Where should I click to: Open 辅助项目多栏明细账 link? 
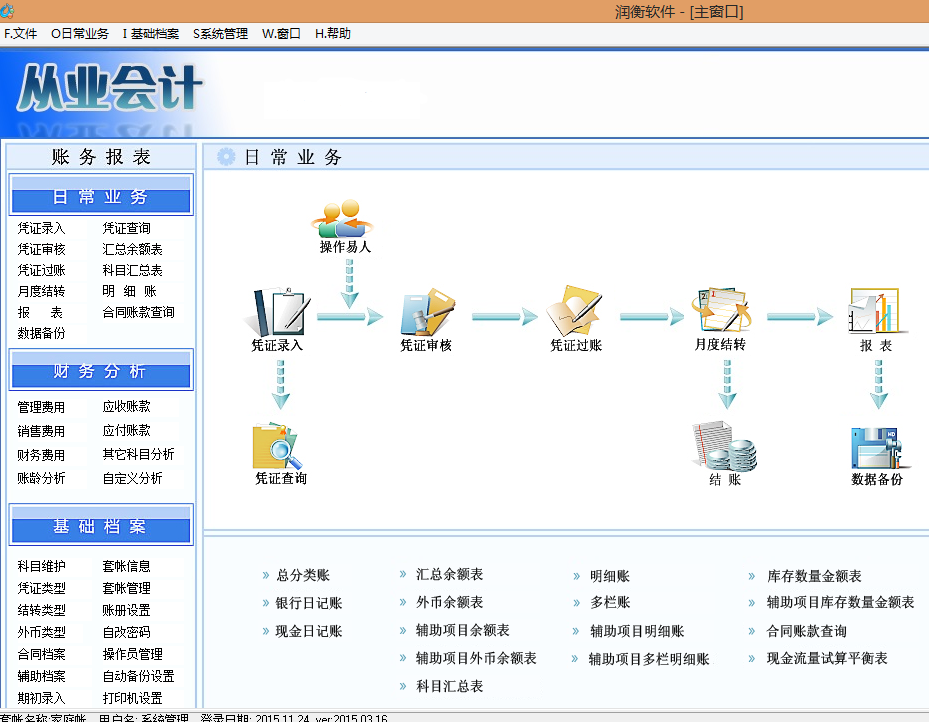click(x=649, y=659)
